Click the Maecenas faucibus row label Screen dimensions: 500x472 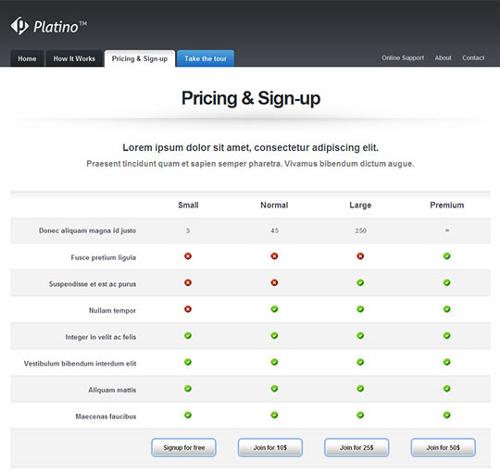click(x=106, y=416)
